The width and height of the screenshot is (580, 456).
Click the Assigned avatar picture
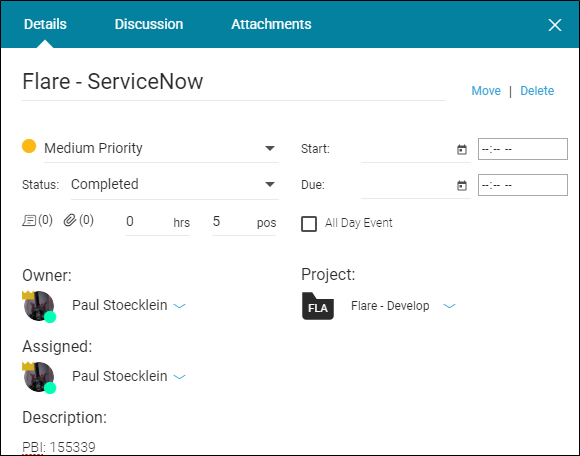pos(39,377)
